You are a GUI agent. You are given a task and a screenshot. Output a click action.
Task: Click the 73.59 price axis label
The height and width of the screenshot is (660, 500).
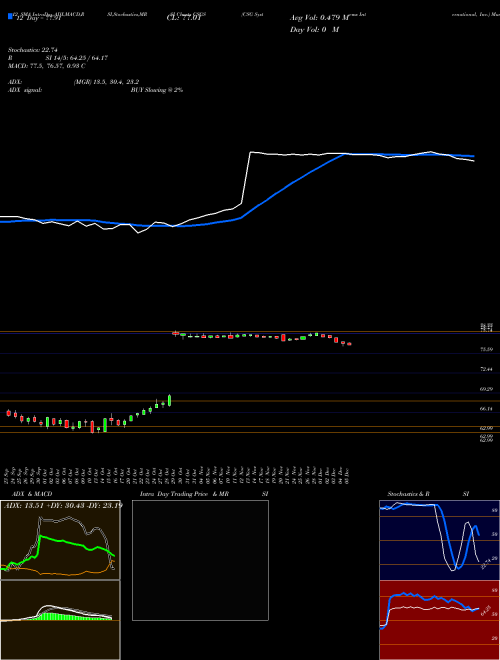pyautogui.click(x=486, y=349)
